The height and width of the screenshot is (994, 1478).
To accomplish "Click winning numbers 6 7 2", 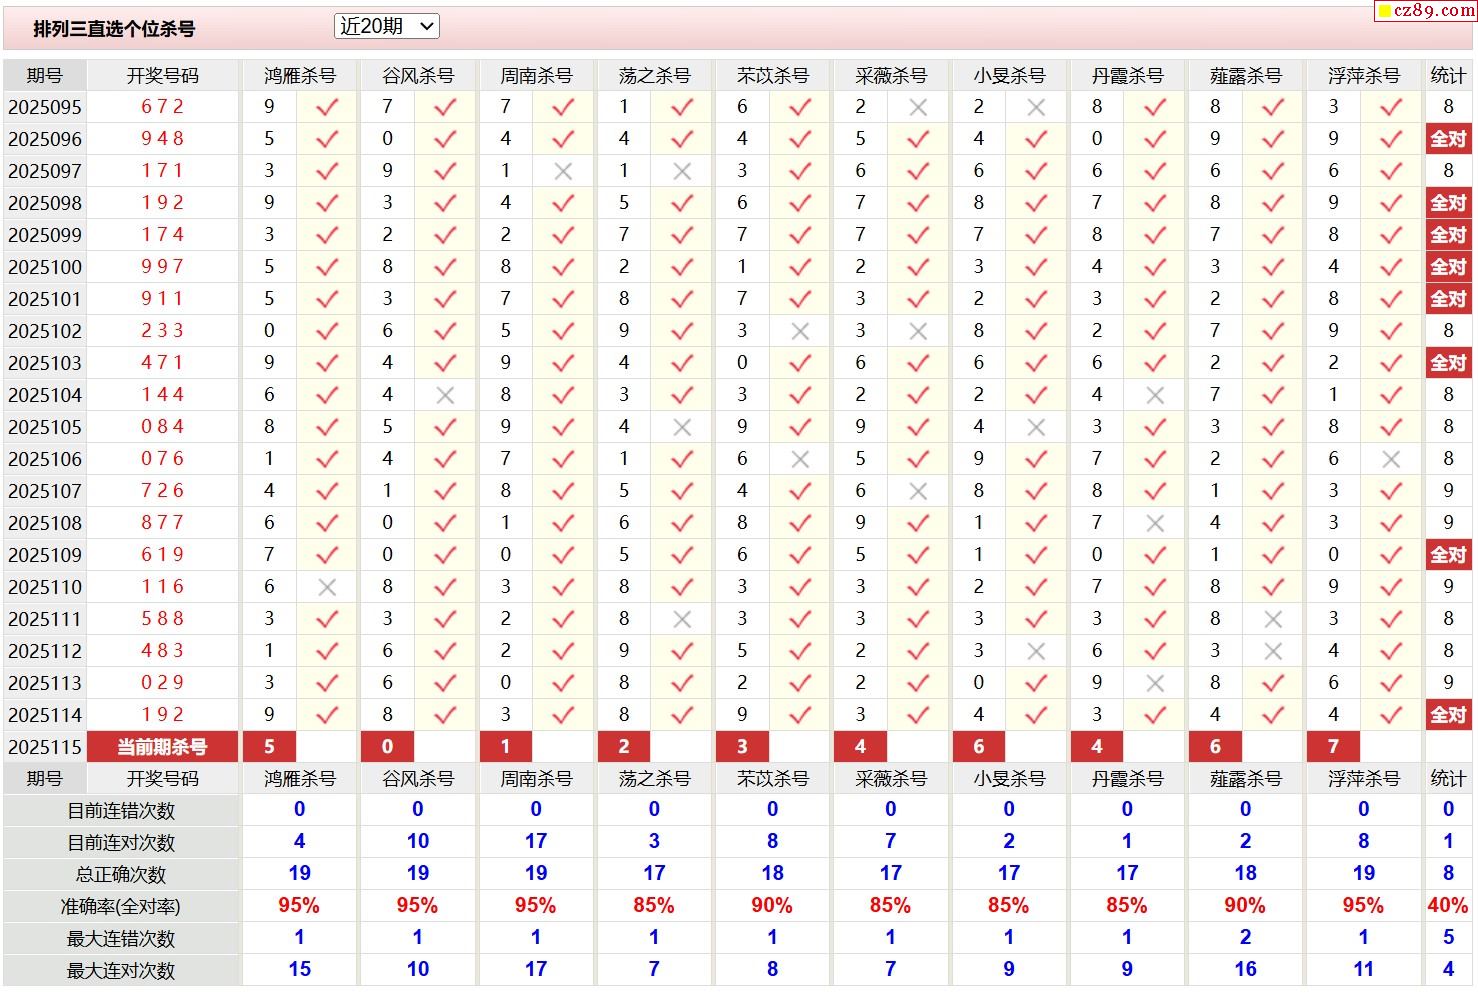I will pyautogui.click(x=163, y=107).
